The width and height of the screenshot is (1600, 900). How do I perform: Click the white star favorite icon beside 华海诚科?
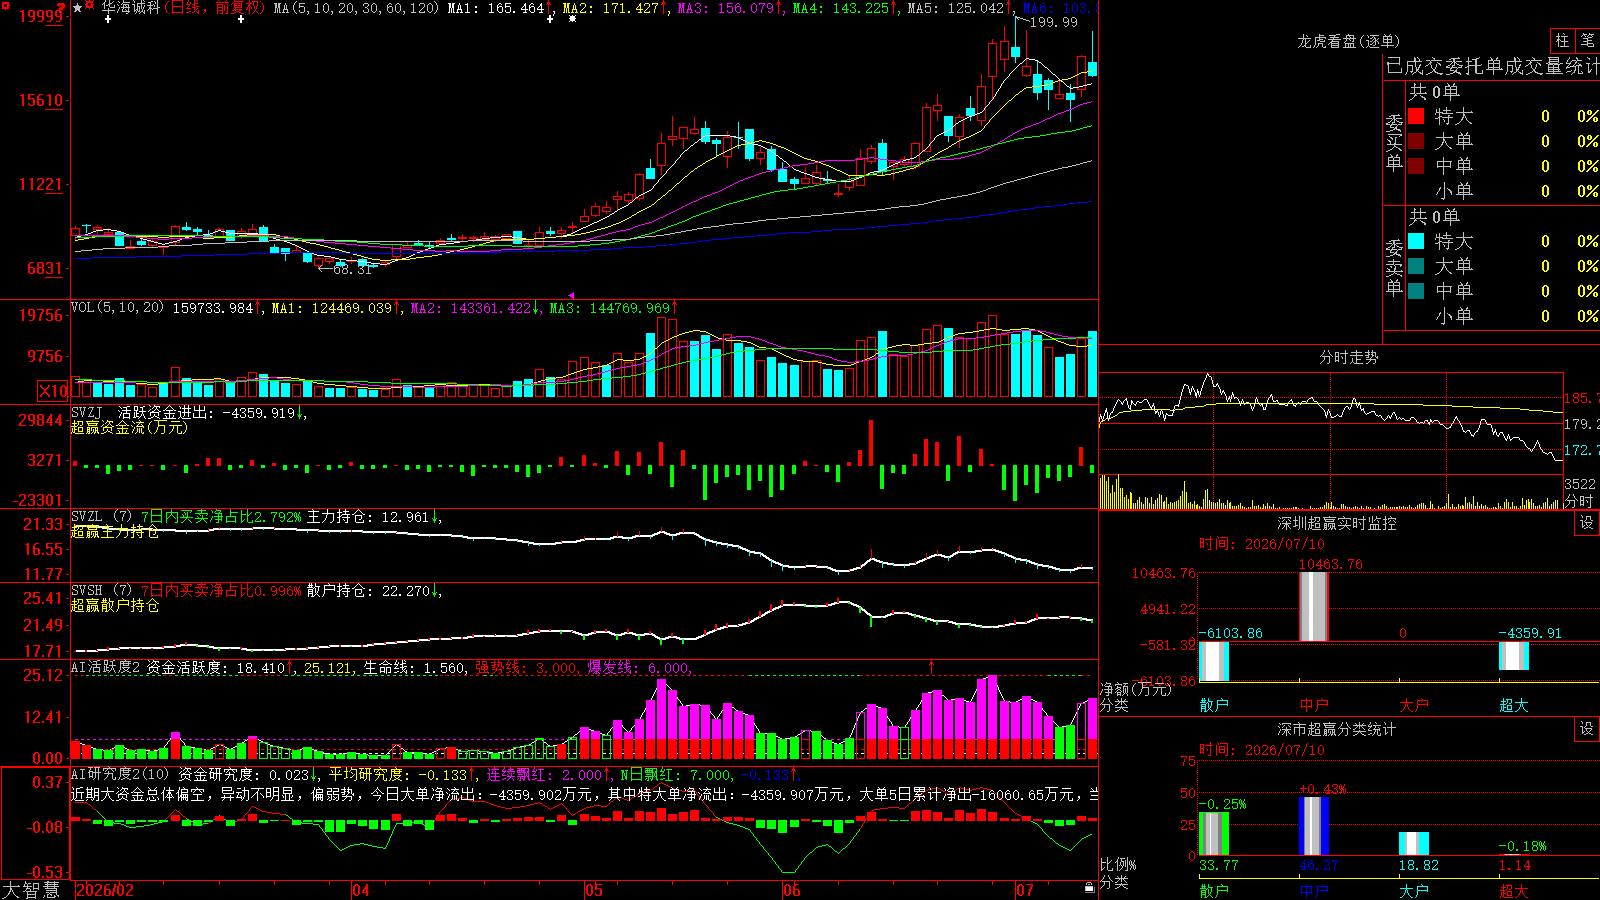click(78, 7)
